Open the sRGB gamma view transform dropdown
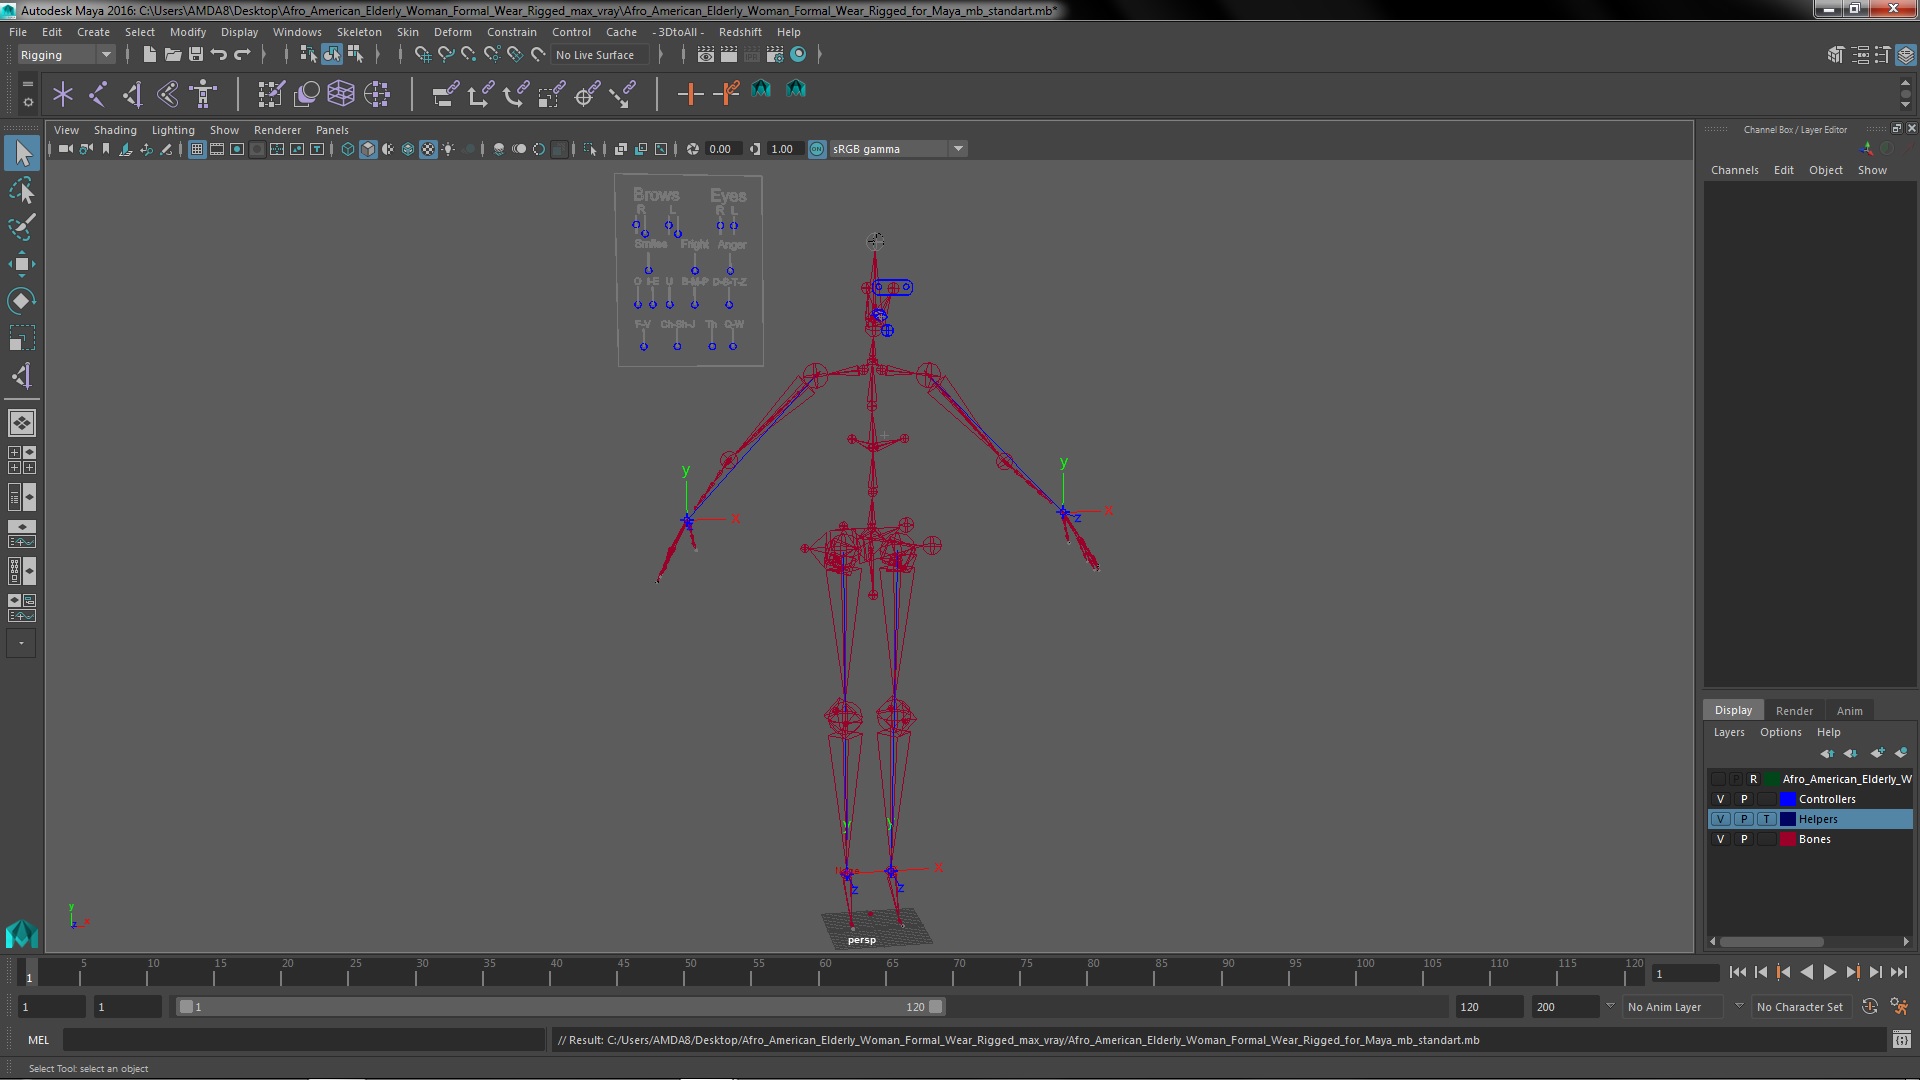Image resolution: width=1920 pixels, height=1080 pixels. click(x=897, y=149)
